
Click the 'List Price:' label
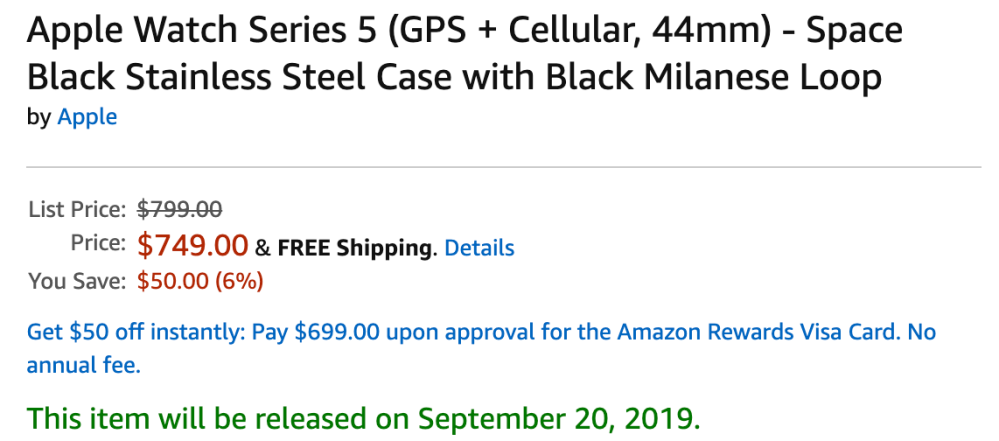tap(77, 210)
